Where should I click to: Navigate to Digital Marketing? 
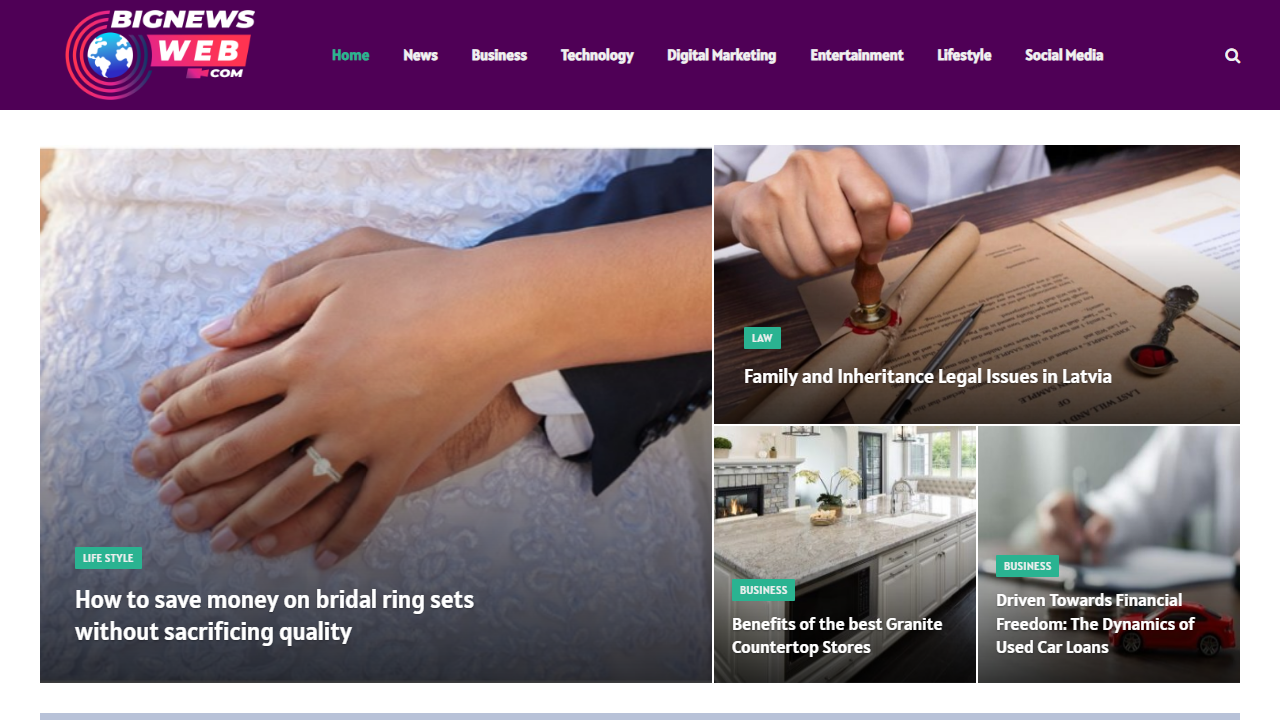tap(721, 55)
